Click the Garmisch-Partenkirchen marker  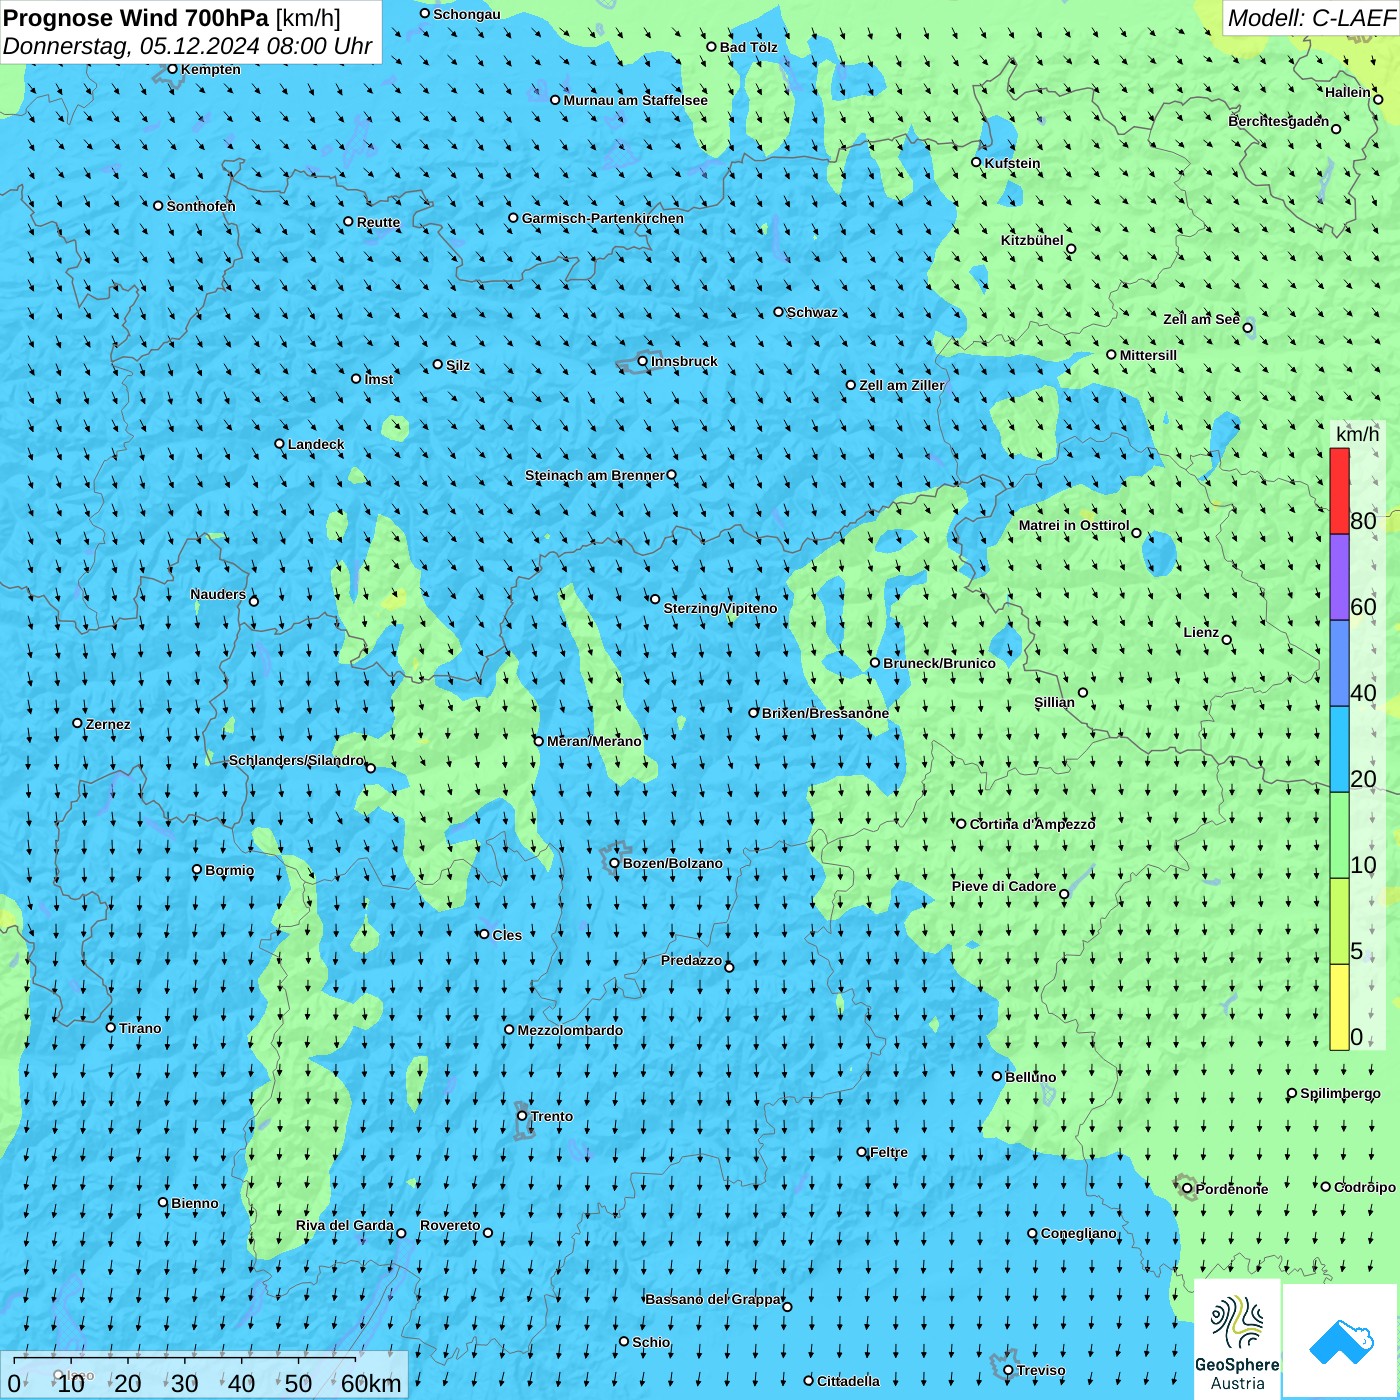tap(513, 218)
